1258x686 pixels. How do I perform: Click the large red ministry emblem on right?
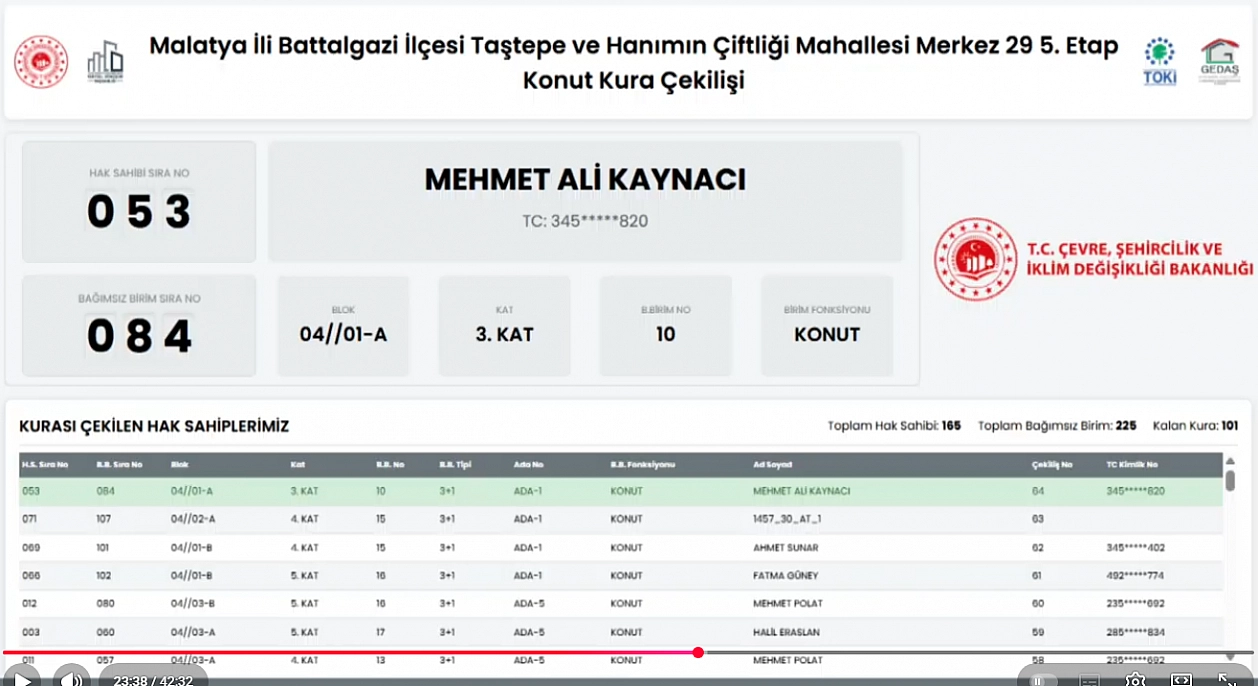[x=975, y=259]
